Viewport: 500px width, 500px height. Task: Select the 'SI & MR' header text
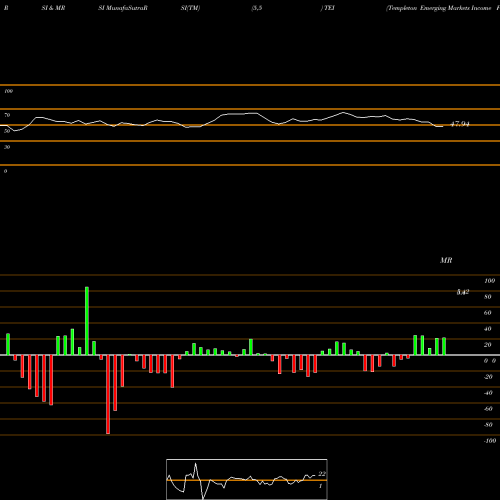(53, 8)
